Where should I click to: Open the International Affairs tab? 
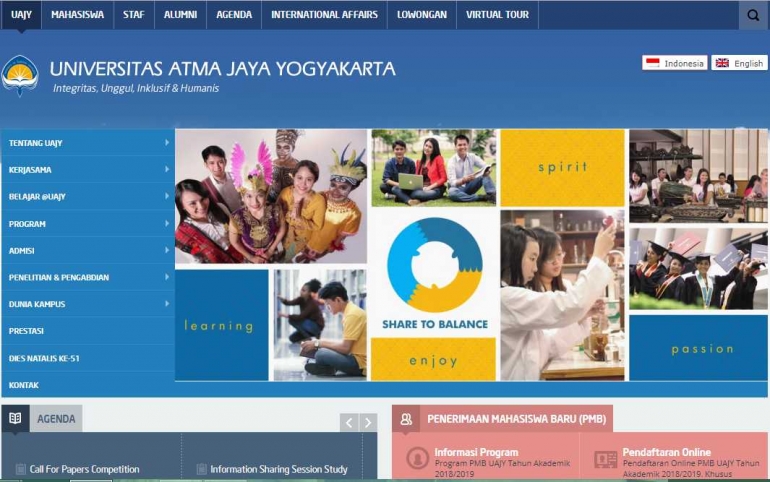(x=324, y=15)
